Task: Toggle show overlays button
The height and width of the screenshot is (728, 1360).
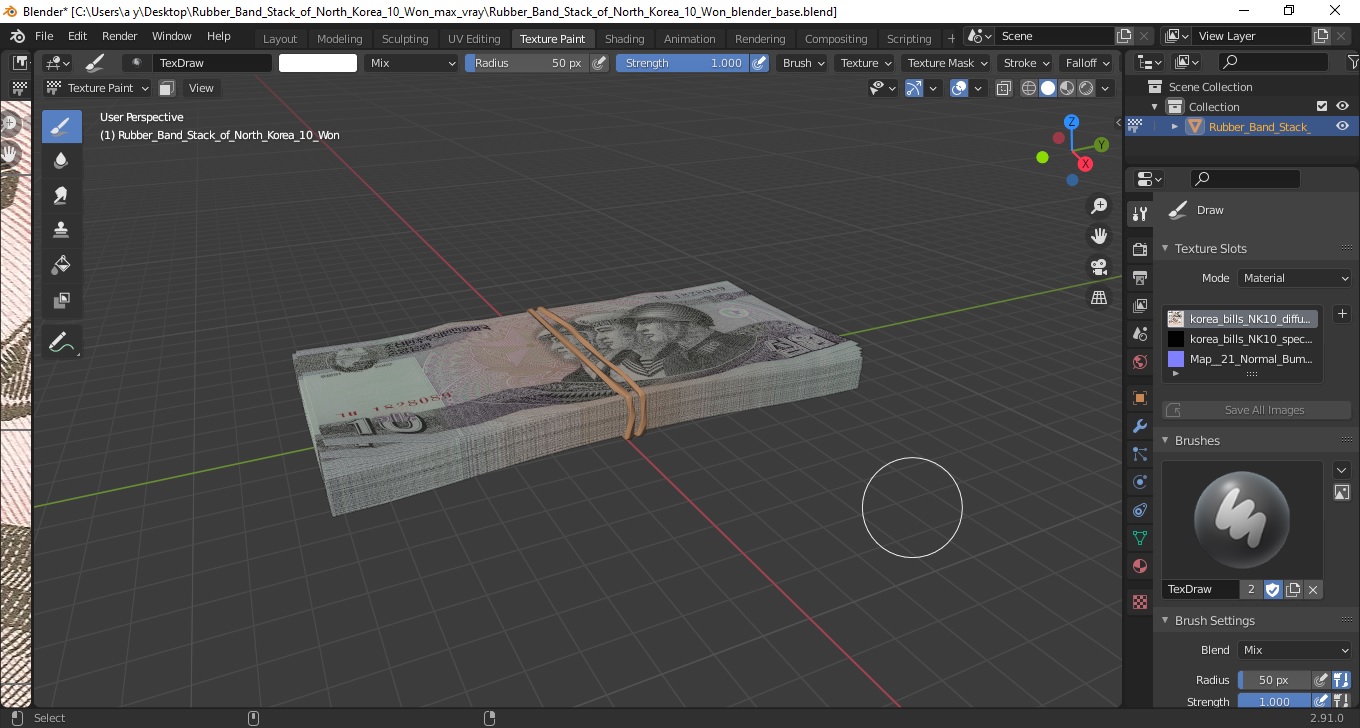Action: [x=959, y=88]
